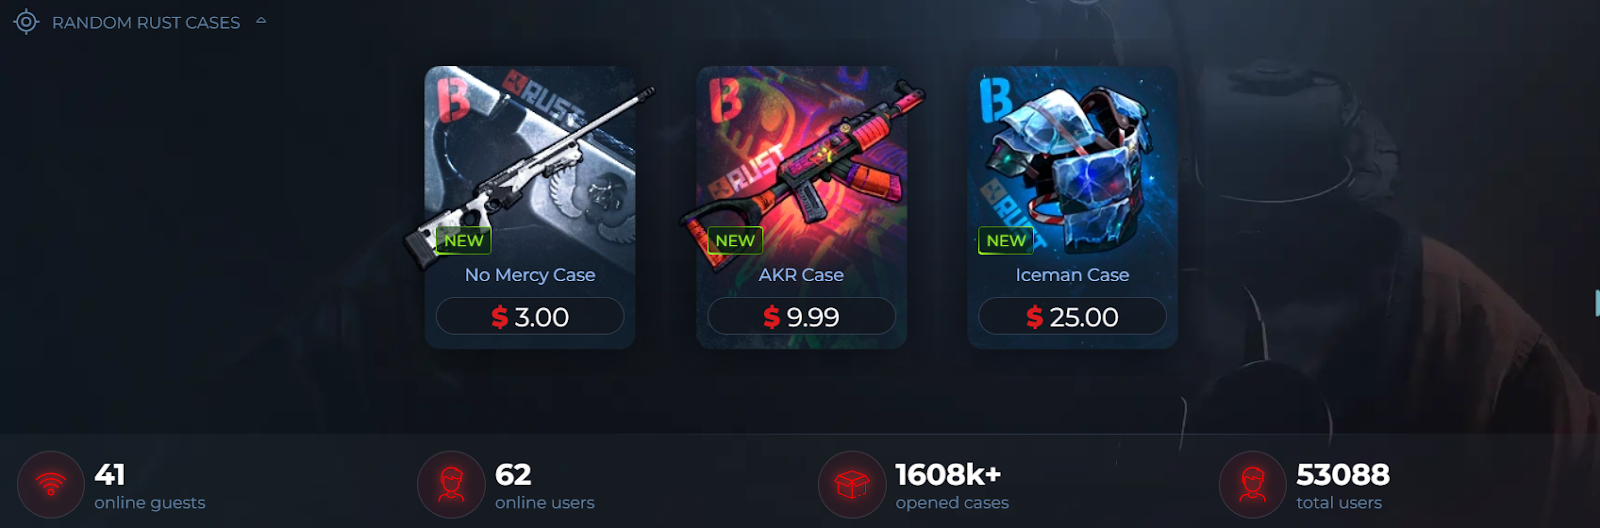Image resolution: width=1600 pixels, height=528 pixels.
Task: Click the NEW badge on Iceman Case
Action: point(1006,241)
